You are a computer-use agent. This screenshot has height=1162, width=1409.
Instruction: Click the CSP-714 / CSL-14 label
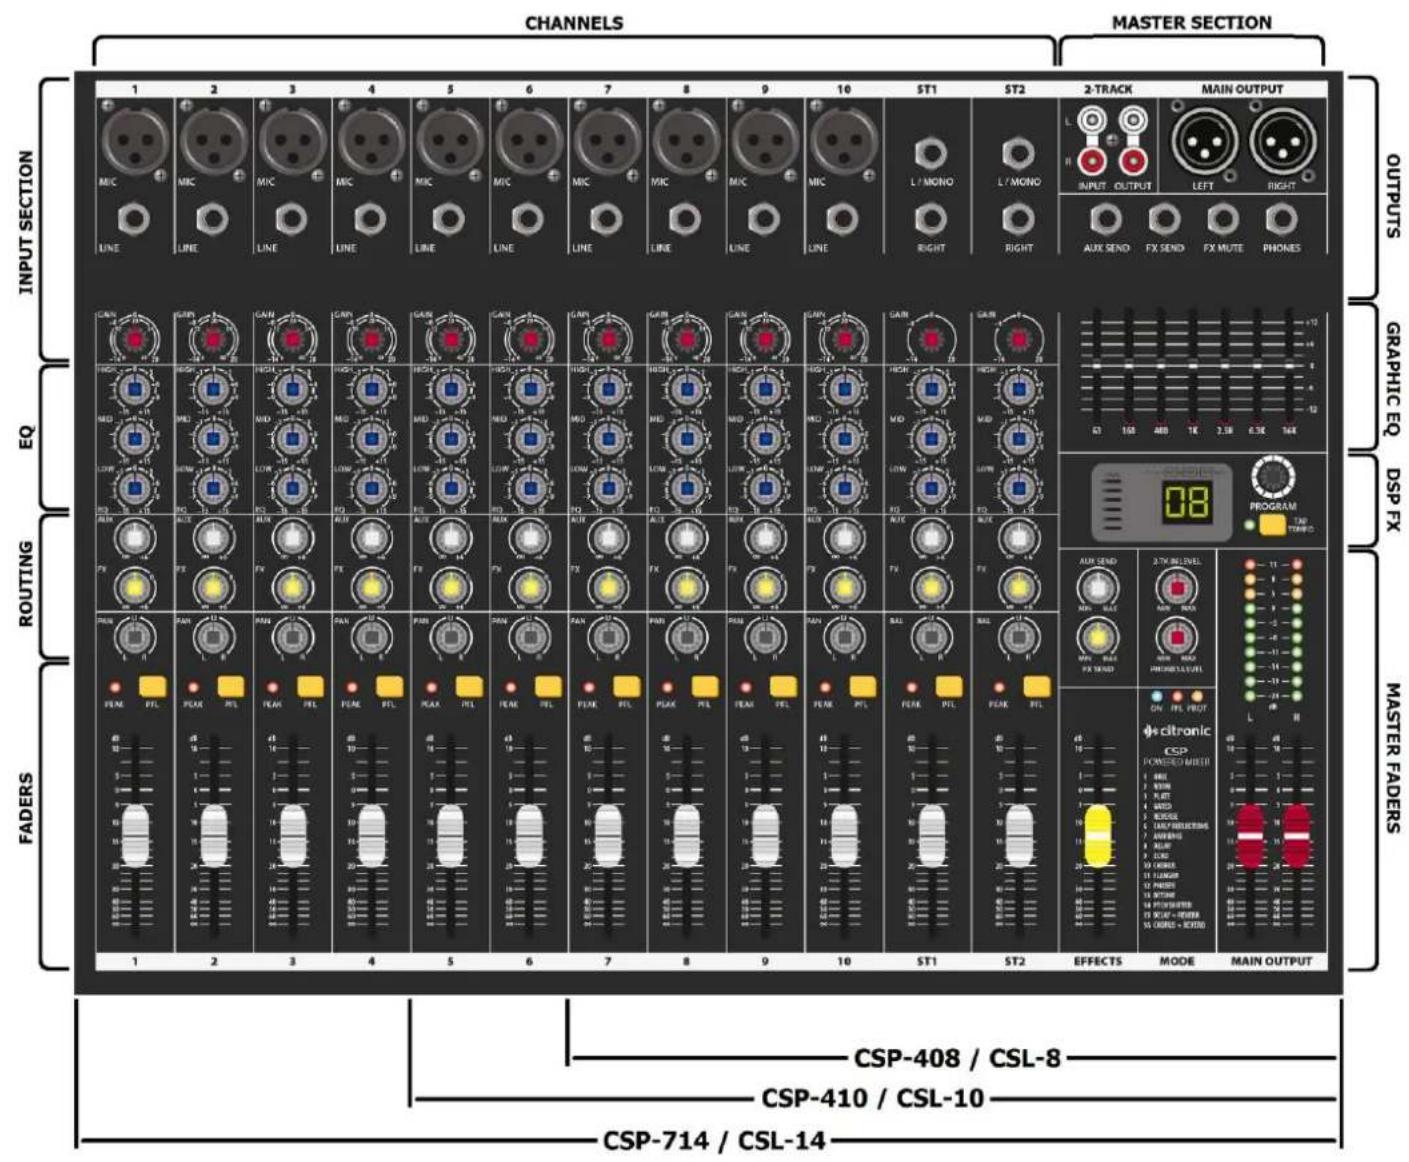tap(714, 1139)
